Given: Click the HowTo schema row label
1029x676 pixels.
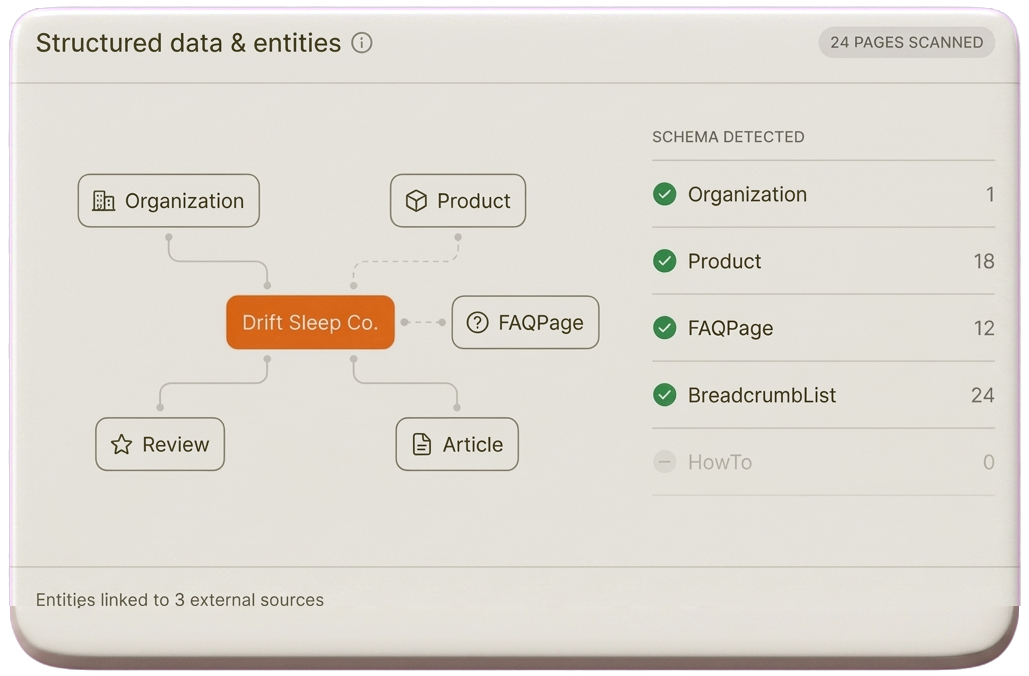Looking at the screenshot, I should [720, 462].
